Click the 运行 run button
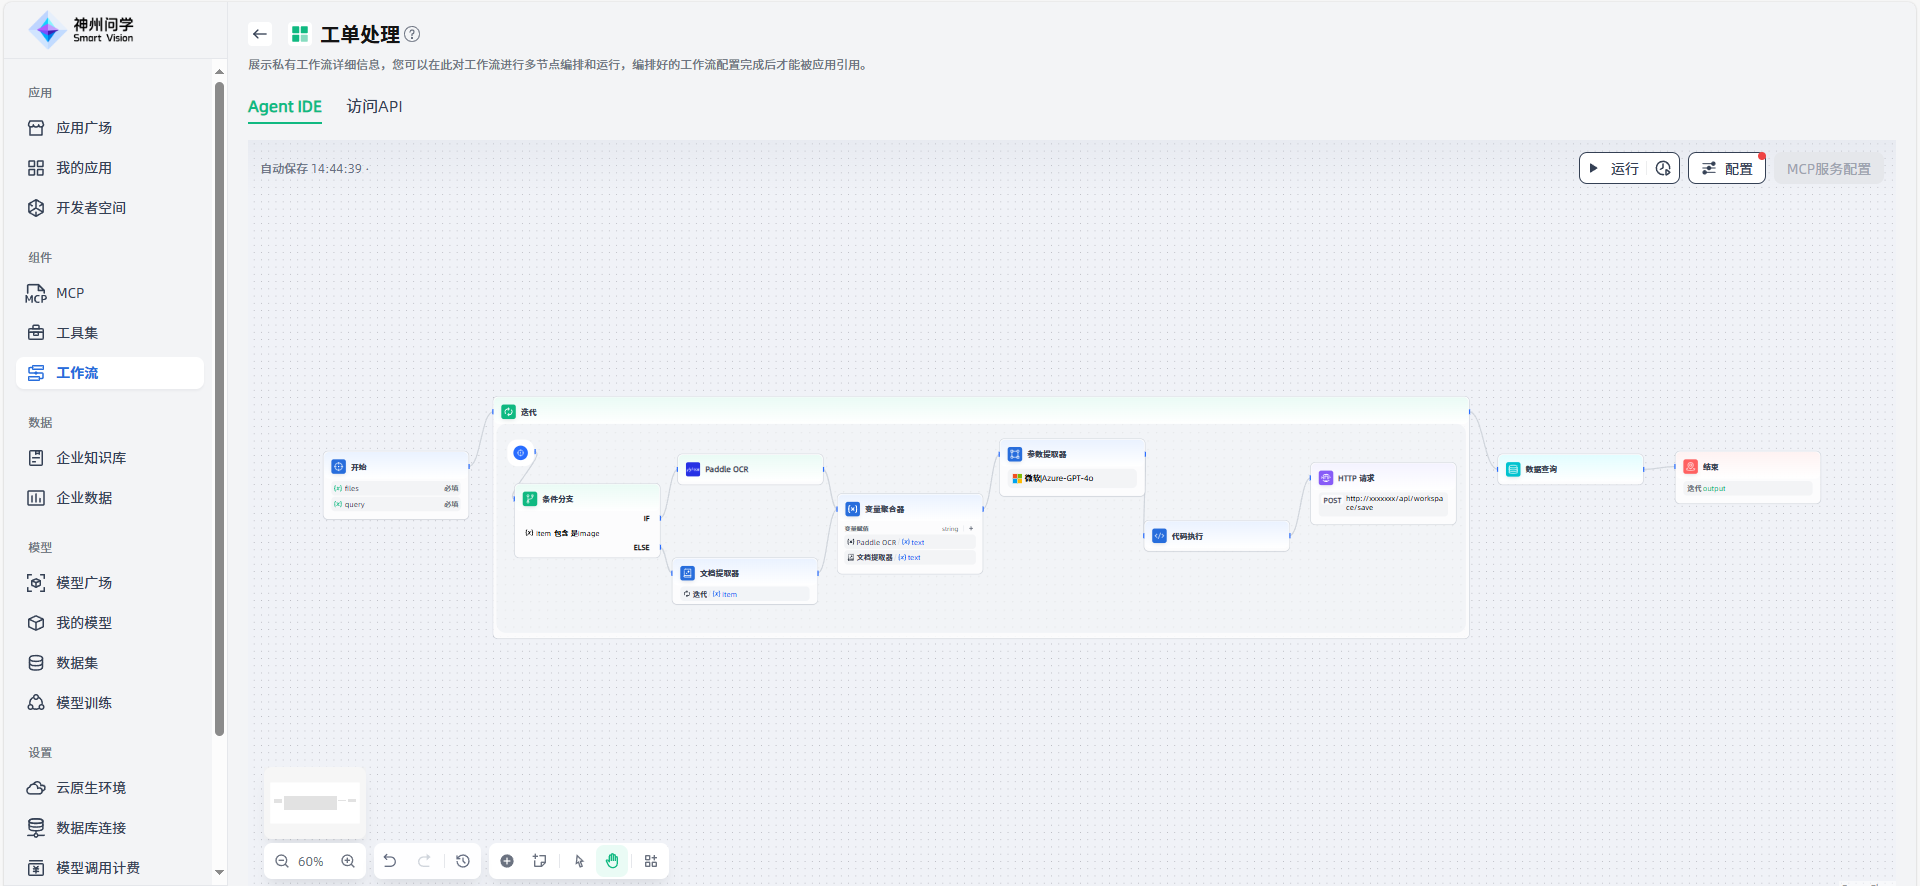Screen dimensions: 1920x886 pyautogui.click(x=1614, y=168)
